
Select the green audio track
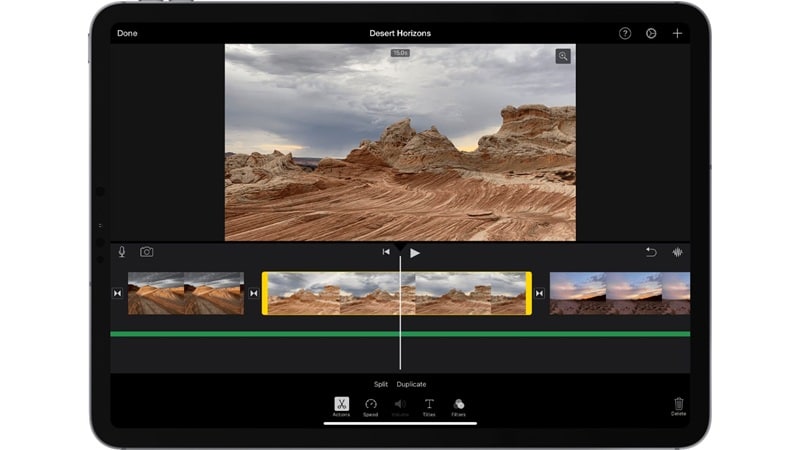[400, 334]
